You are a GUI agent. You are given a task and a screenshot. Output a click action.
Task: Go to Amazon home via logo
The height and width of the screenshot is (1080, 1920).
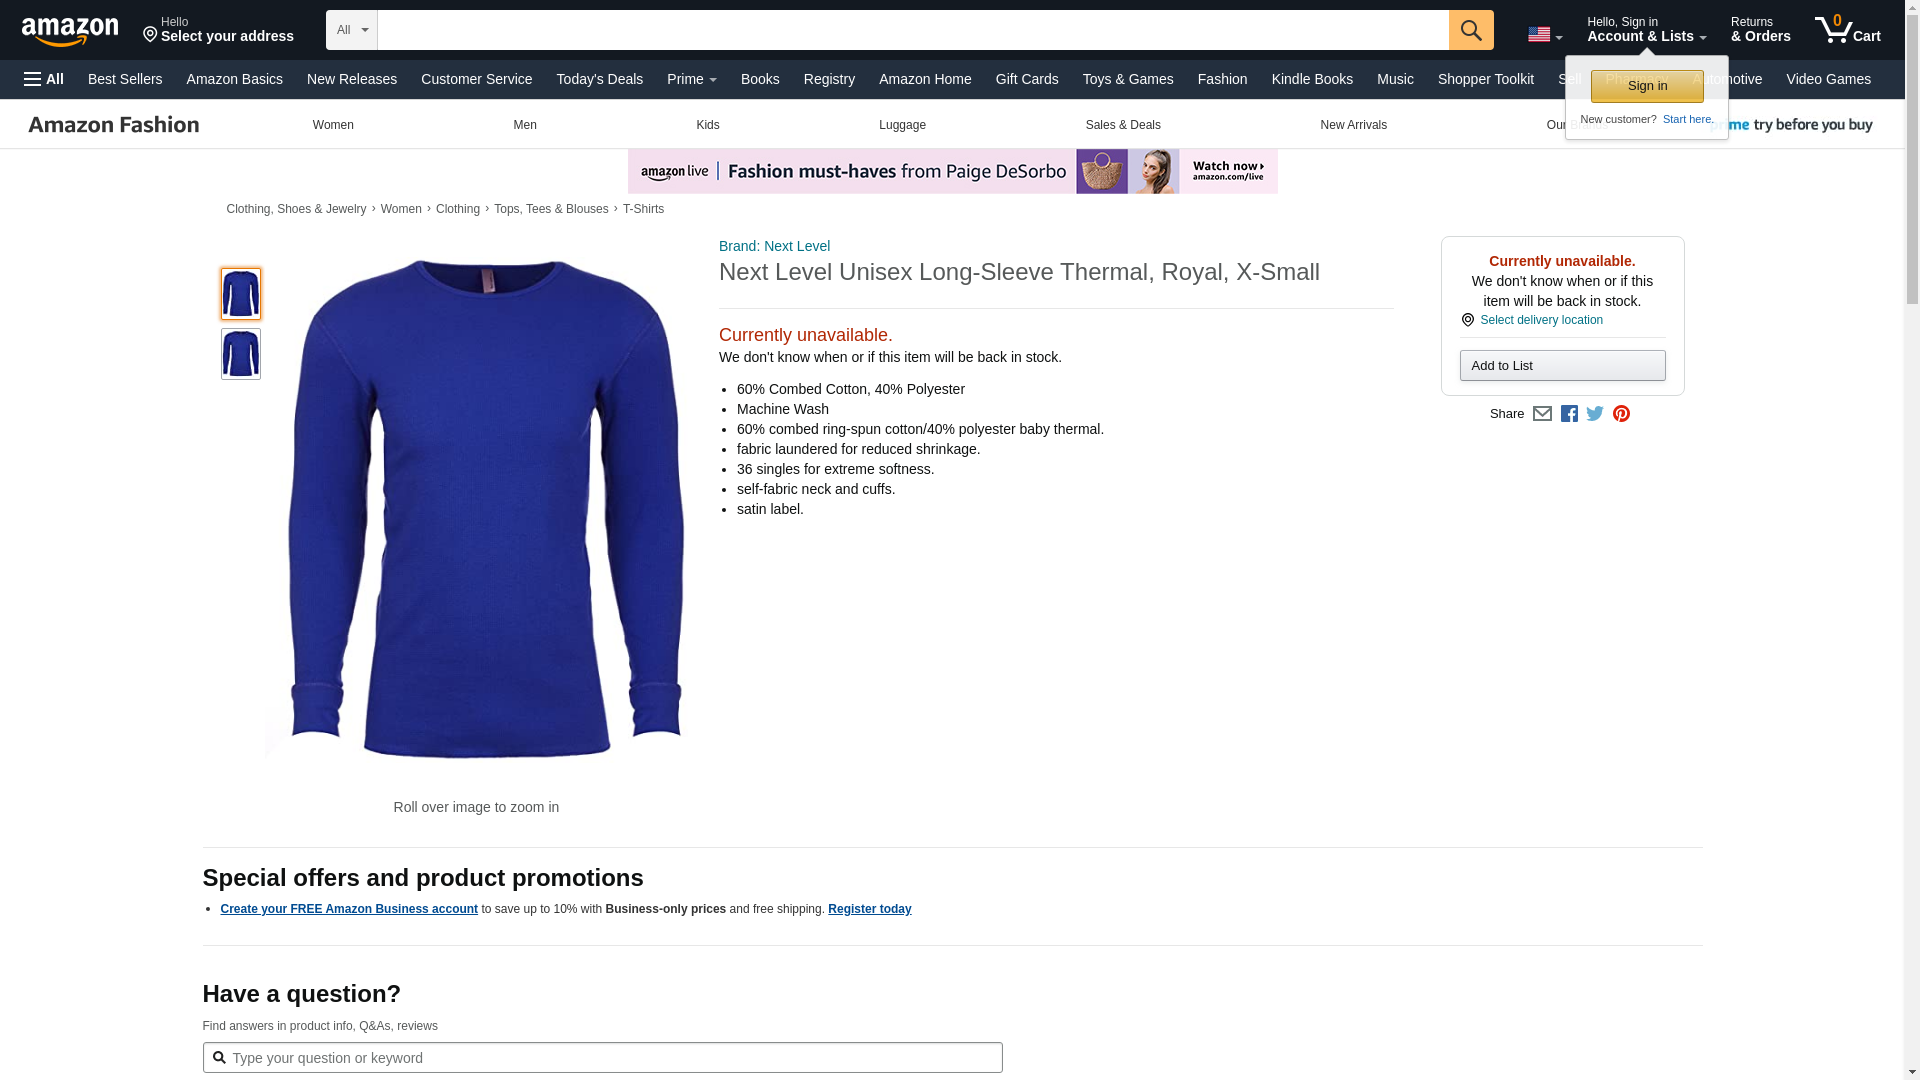pyautogui.click(x=70, y=31)
